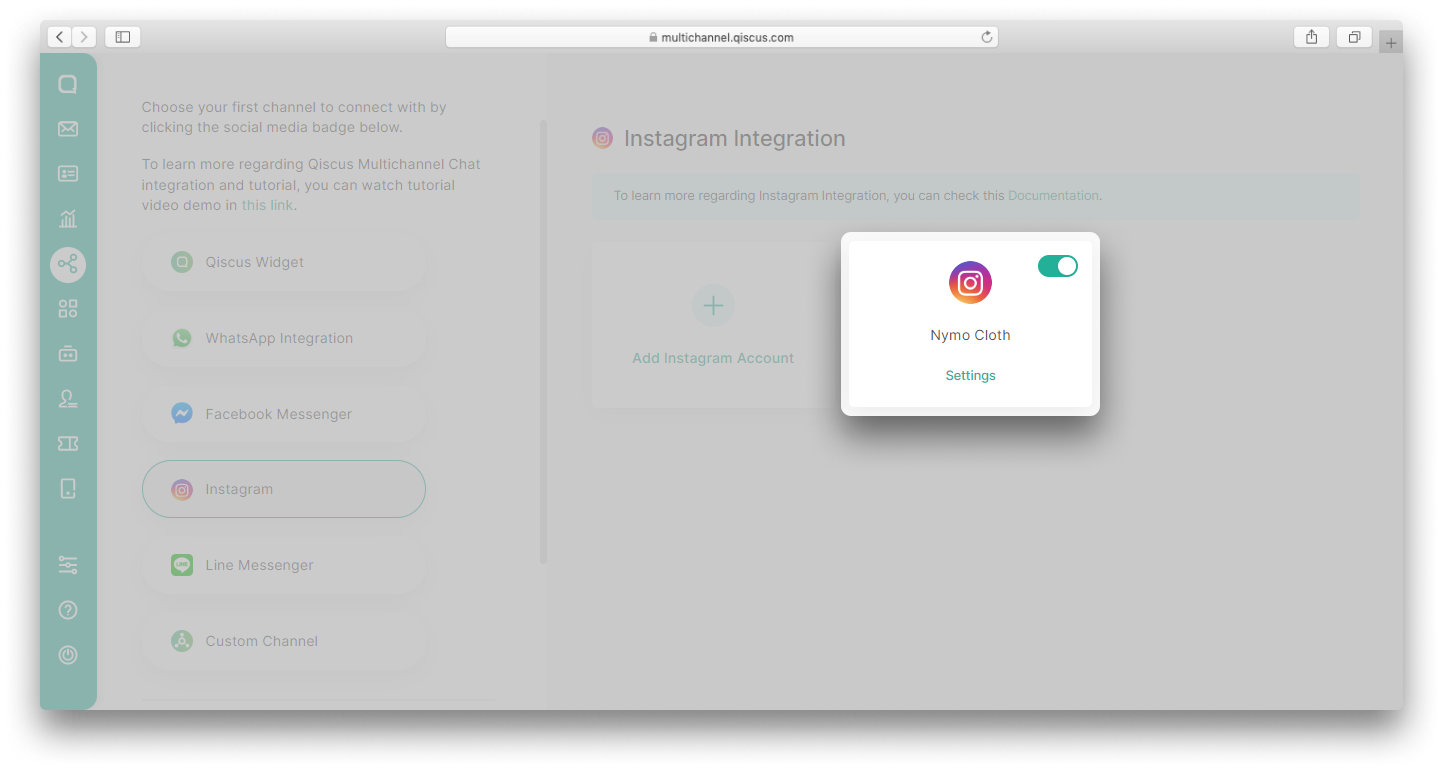Select the Line Messenger channel
The image size is (1443, 770).
pos(284,565)
